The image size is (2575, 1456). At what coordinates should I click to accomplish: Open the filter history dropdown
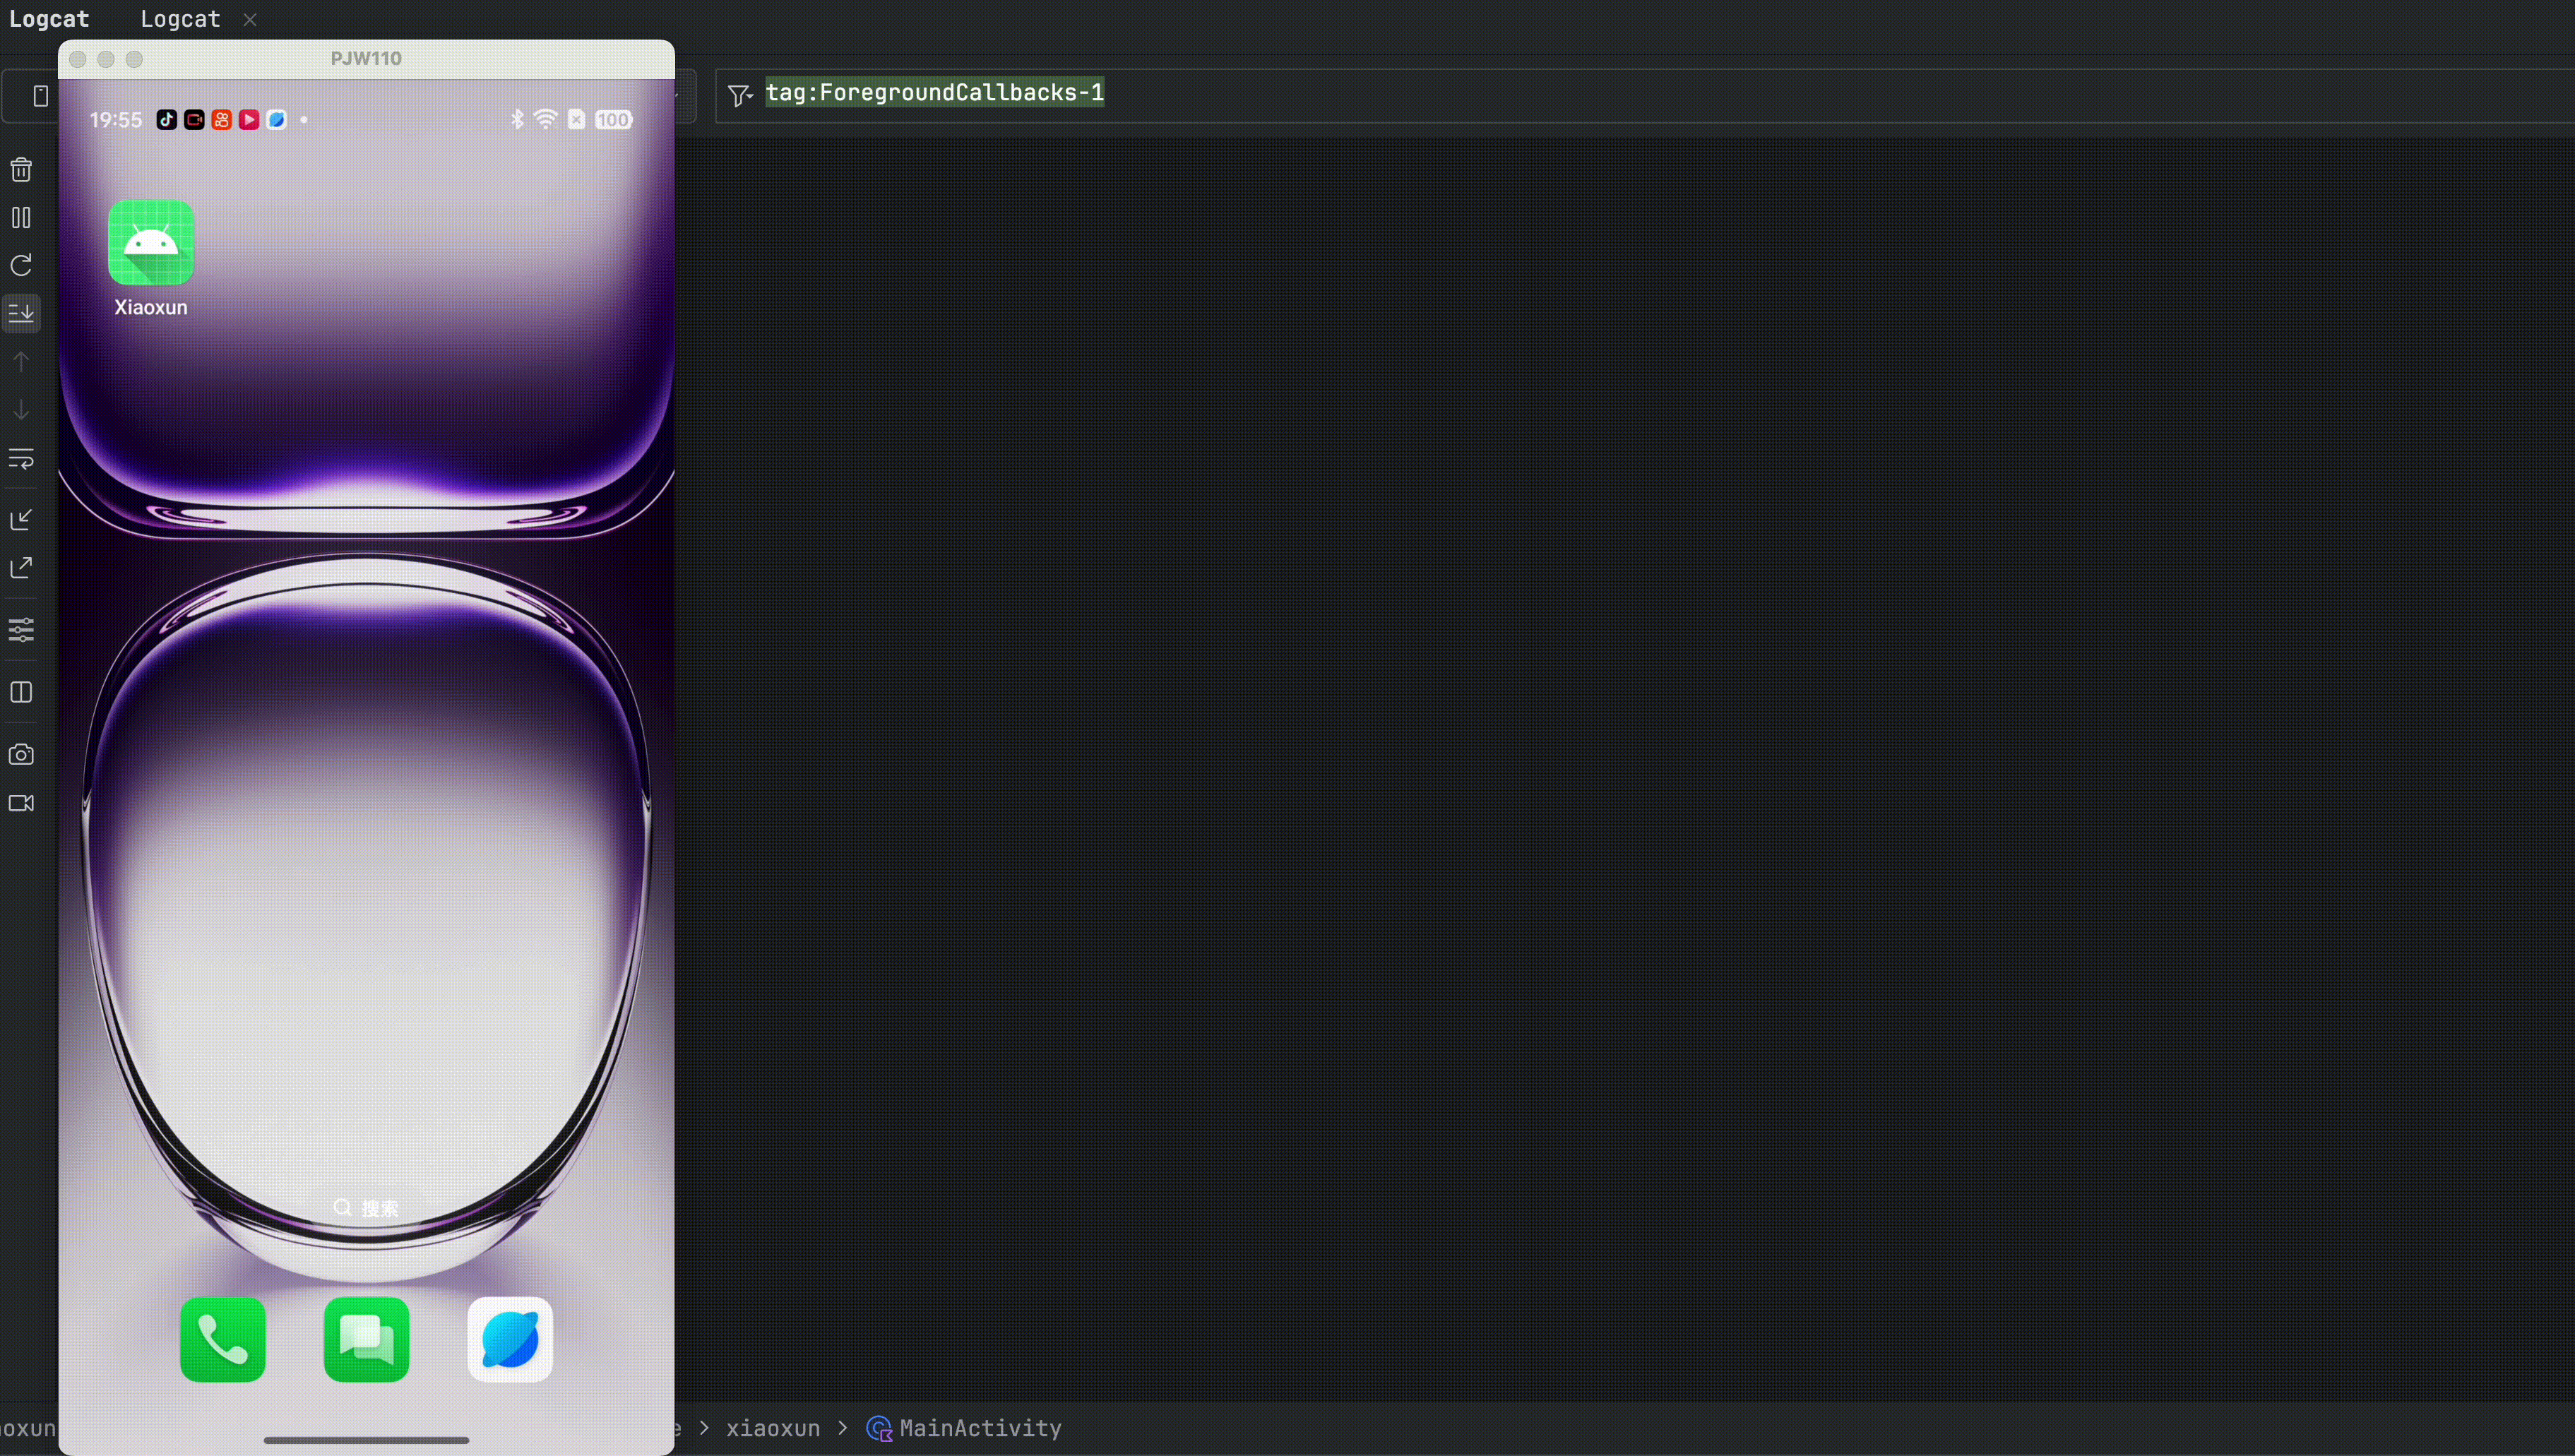tap(740, 95)
